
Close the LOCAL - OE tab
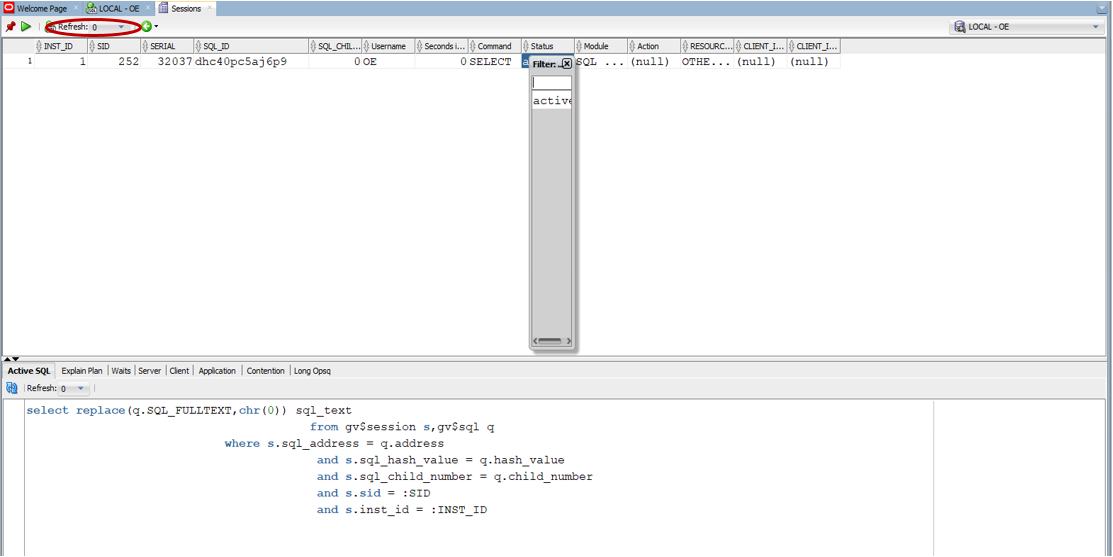tap(148, 9)
